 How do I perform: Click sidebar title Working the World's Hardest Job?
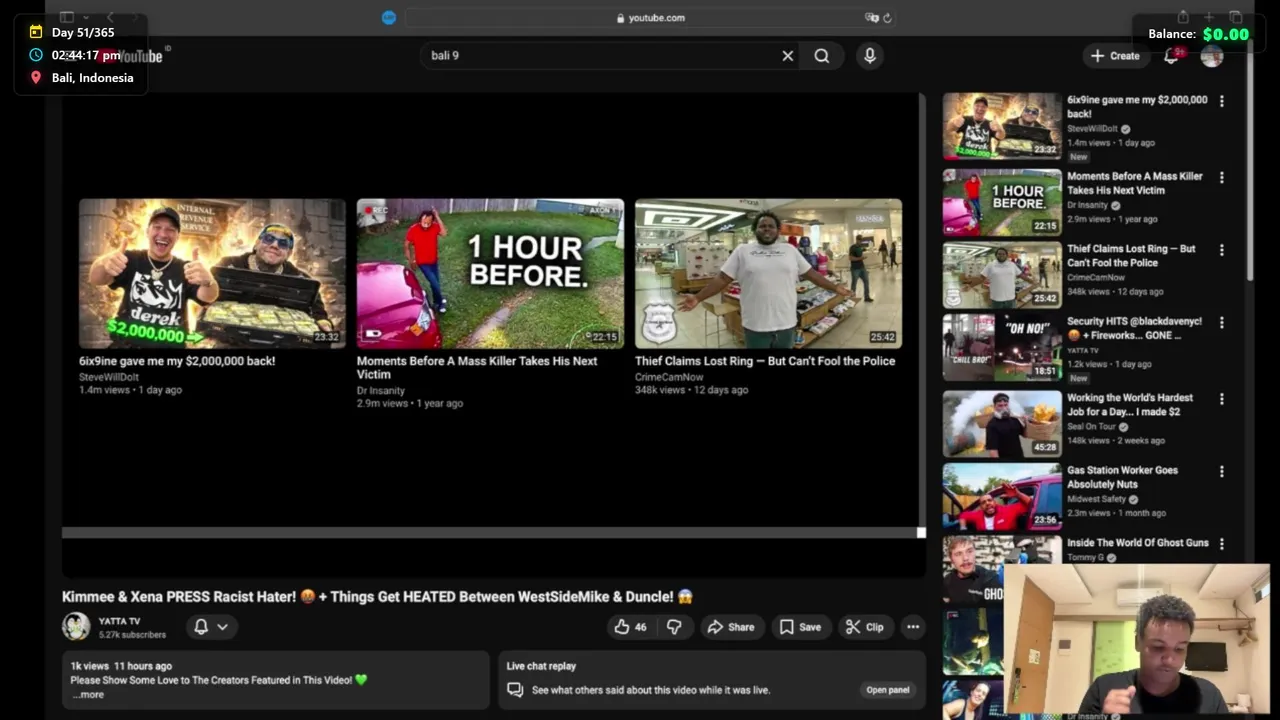(x=1130, y=404)
